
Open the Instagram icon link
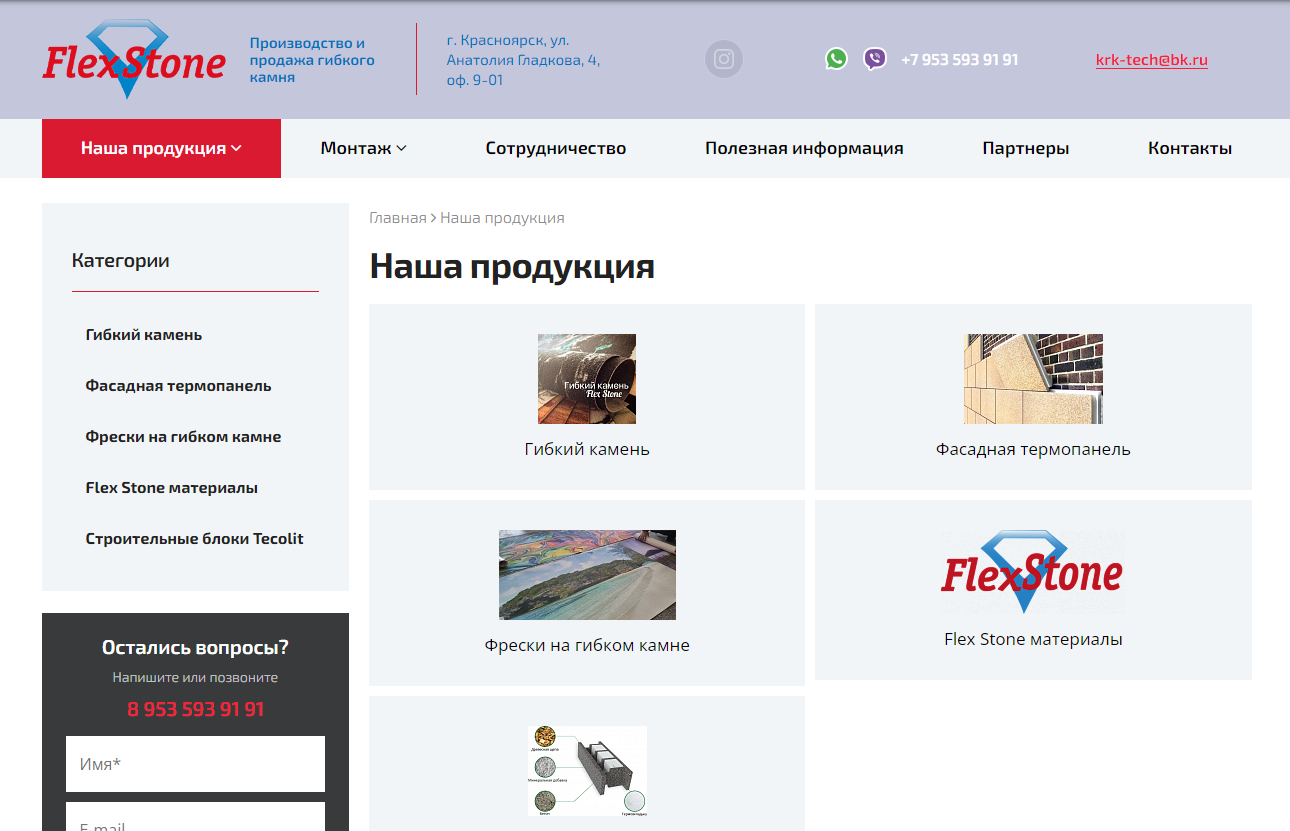pyautogui.click(x=724, y=59)
